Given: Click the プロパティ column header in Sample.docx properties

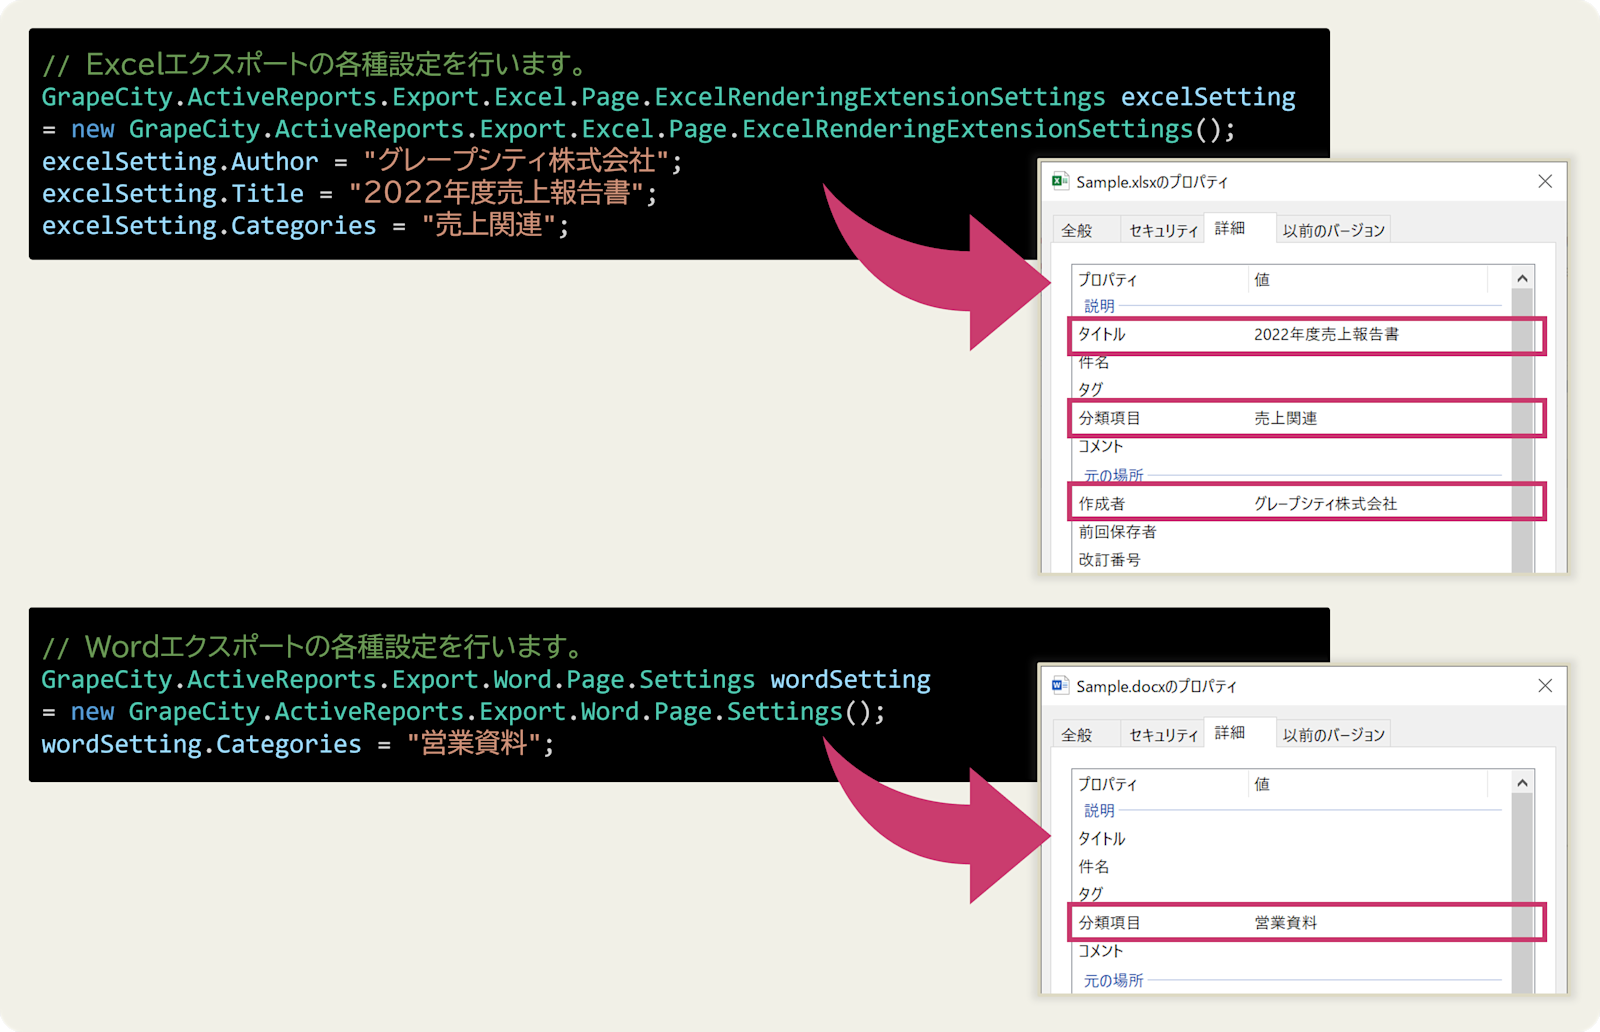Looking at the screenshot, I should (x=1160, y=783).
